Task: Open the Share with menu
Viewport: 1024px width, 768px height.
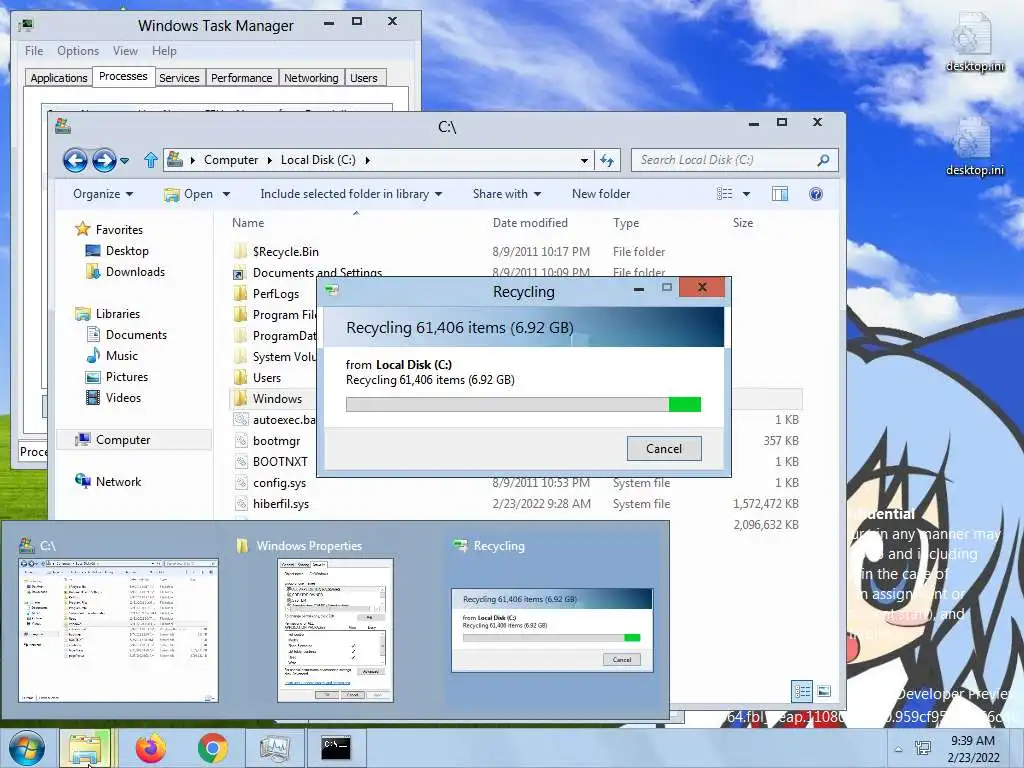Action: click(507, 194)
